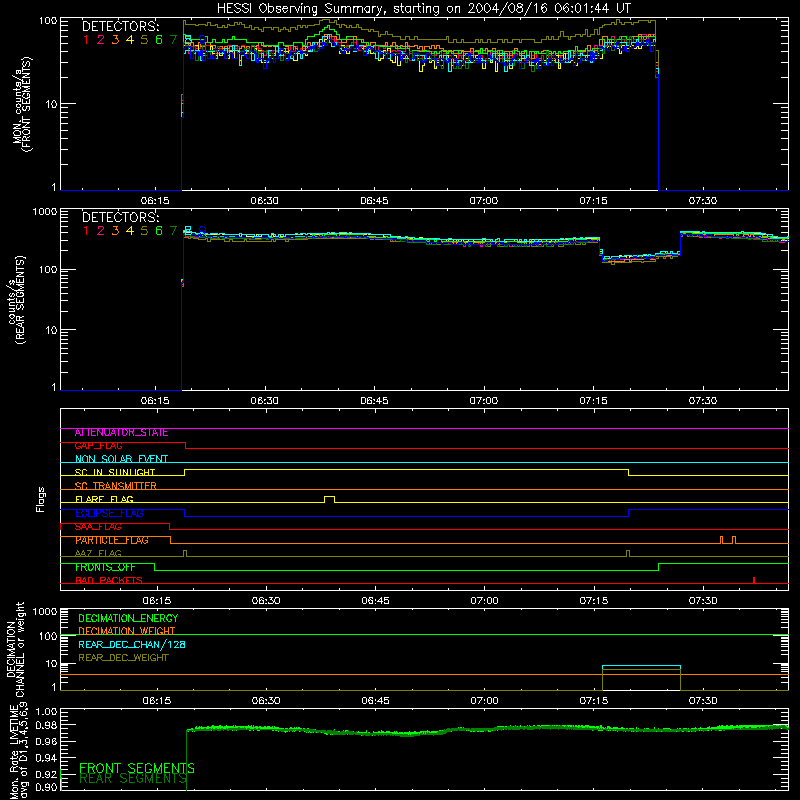Click the 0.94 value on livetime axis
This screenshot has width=800, height=800.
tap(46, 759)
